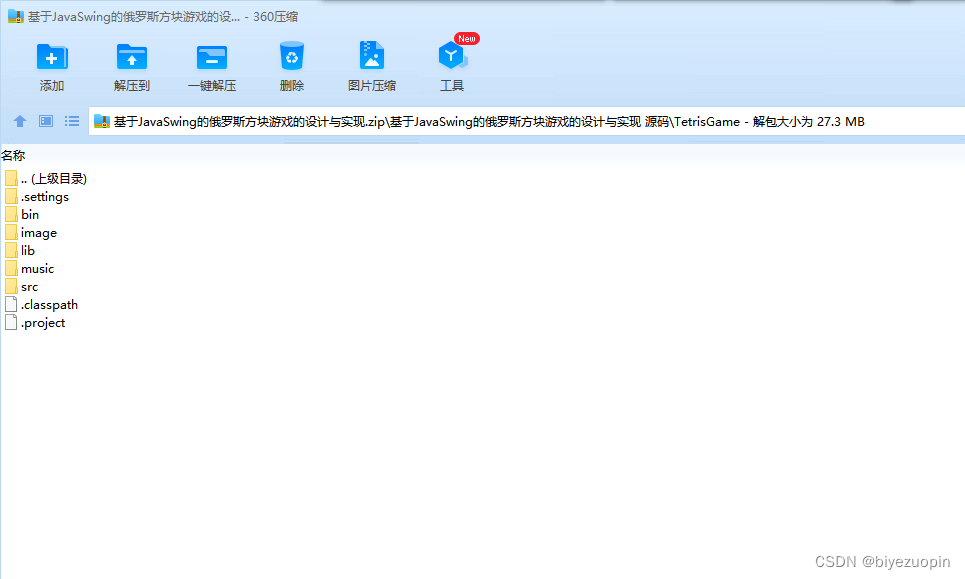Click the 一键解压 one-click extract icon
The image size is (965, 579).
tap(211, 62)
